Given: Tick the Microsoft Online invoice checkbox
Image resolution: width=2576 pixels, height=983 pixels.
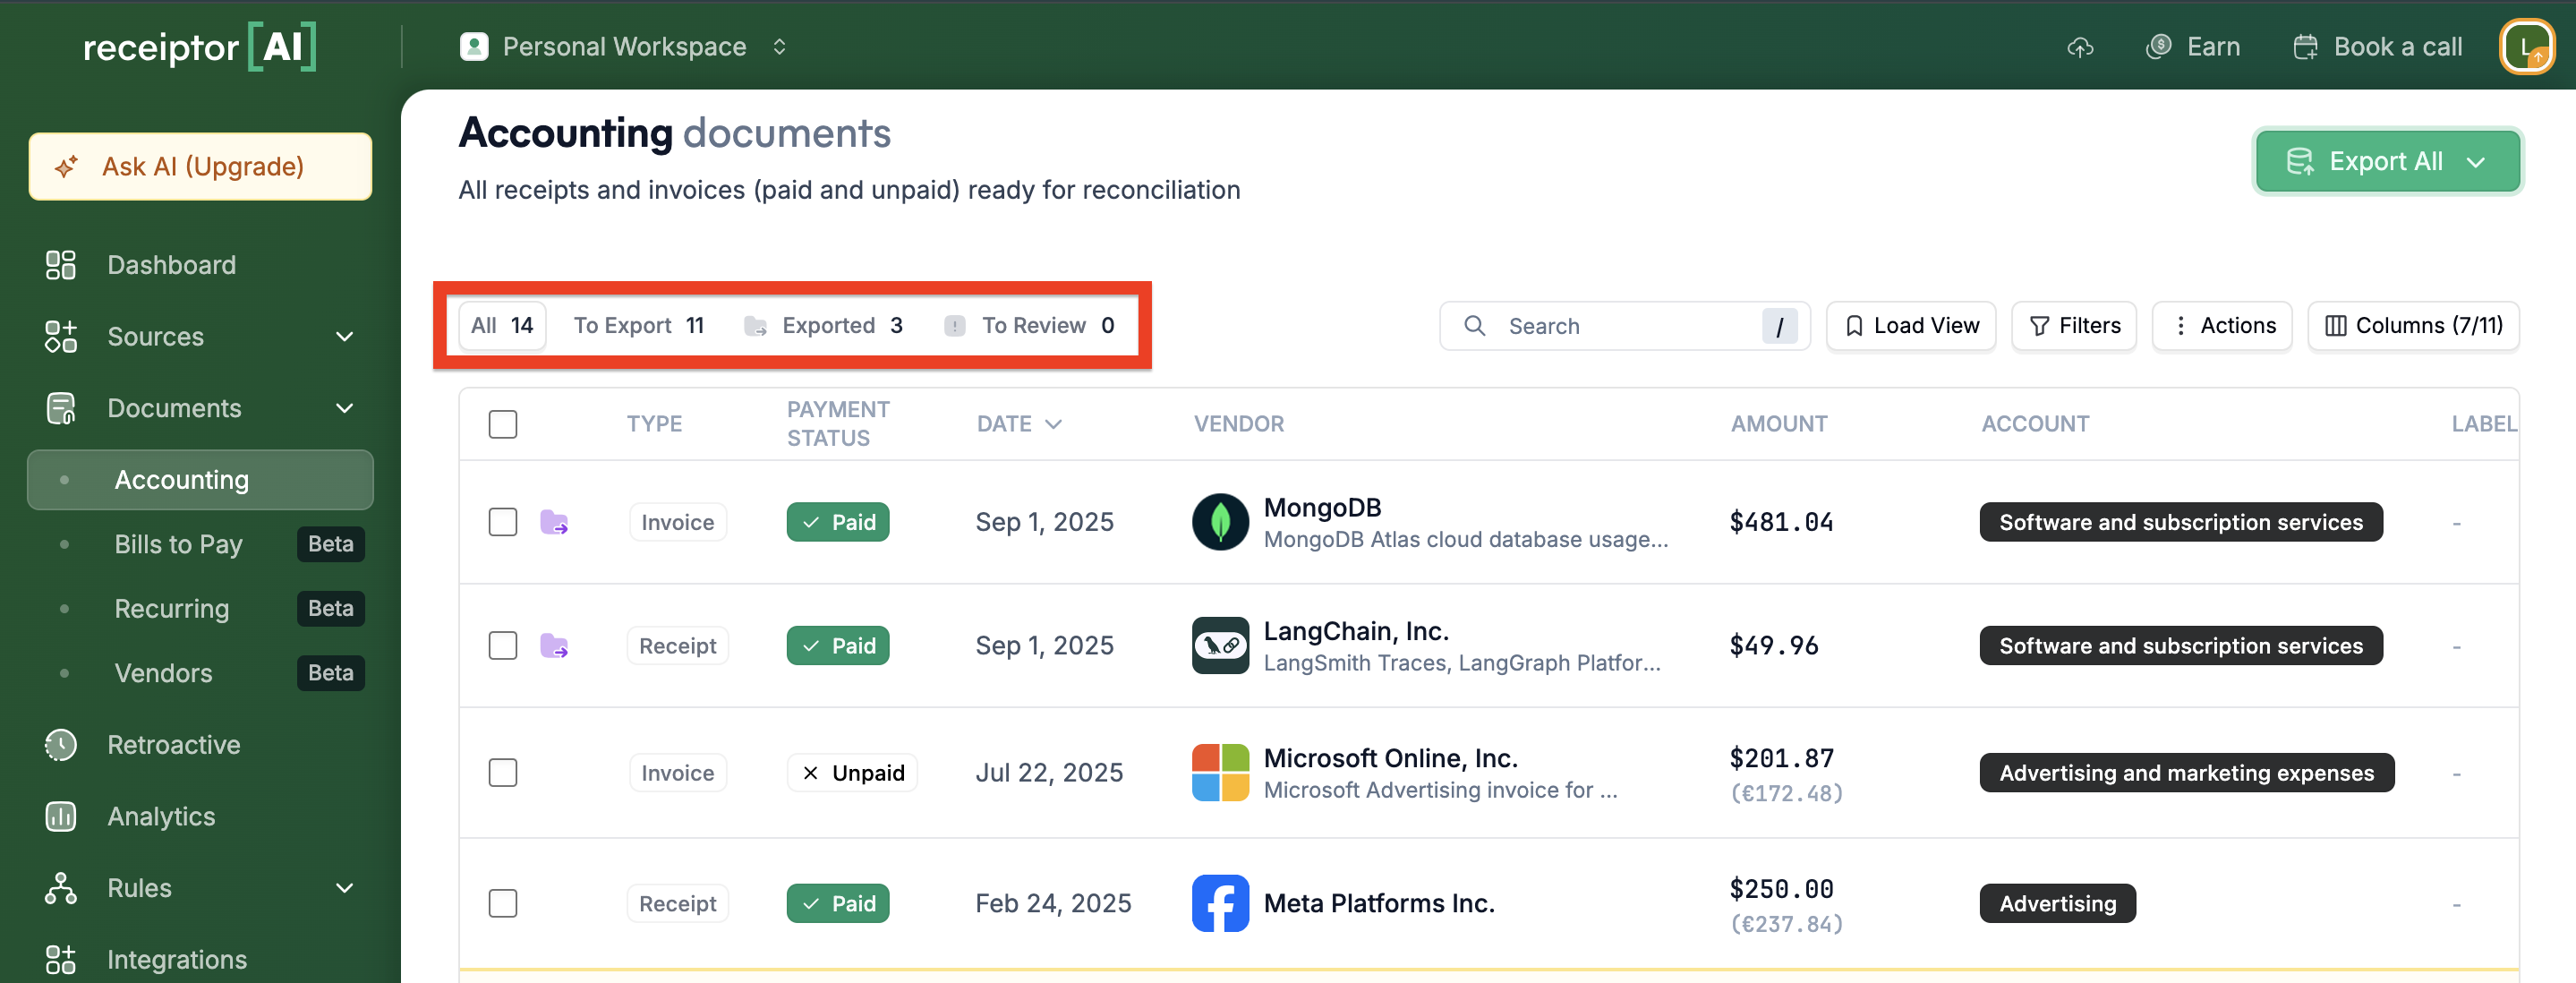Looking at the screenshot, I should point(503,773).
